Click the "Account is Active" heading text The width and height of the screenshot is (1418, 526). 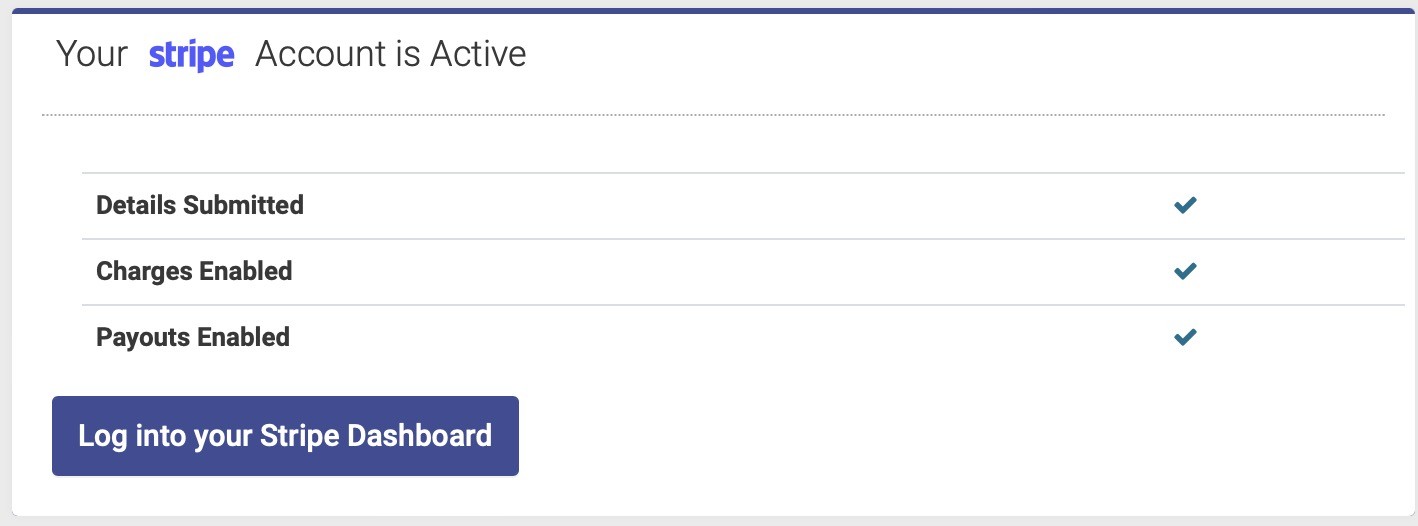coord(391,54)
